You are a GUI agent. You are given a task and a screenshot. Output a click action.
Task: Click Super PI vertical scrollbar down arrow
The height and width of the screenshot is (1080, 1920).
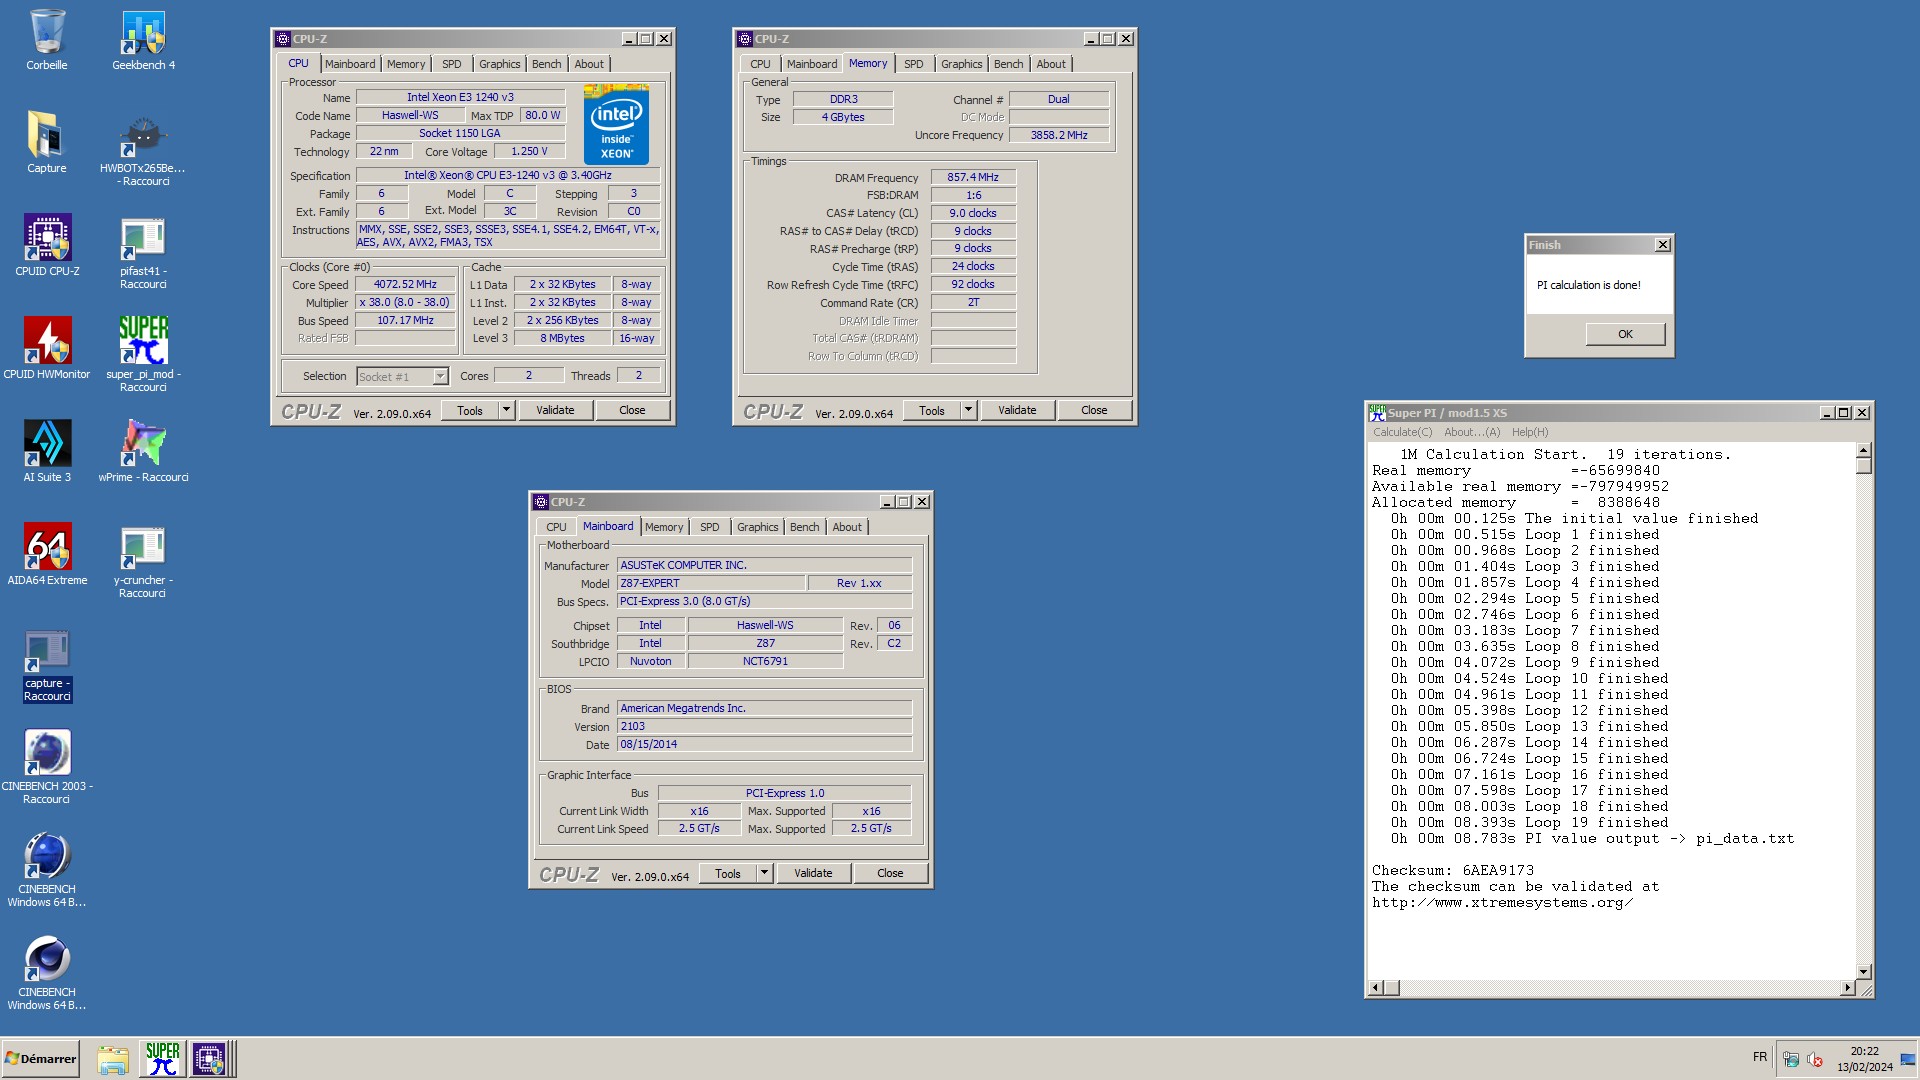[1863, 971]
